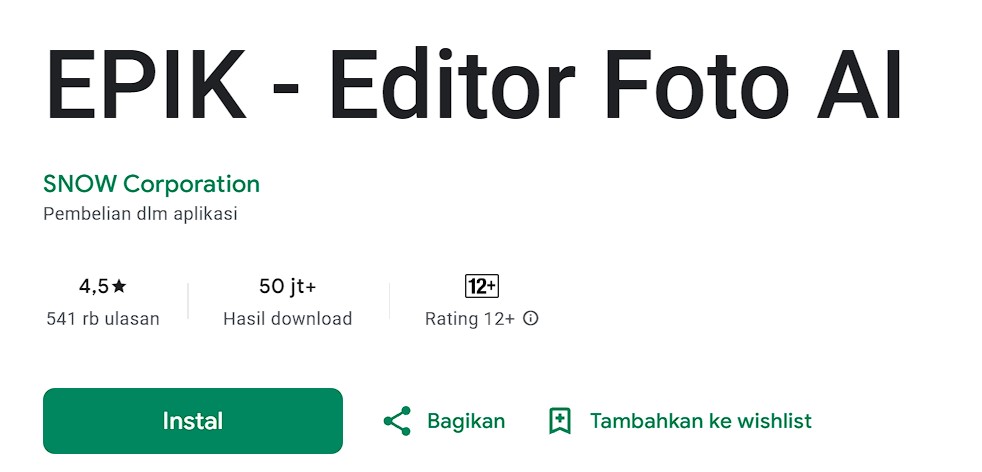The width and height of the screenshot is (982, 472).
Task: Click the info icon next to Rating 12+
Action: point(530,319)
